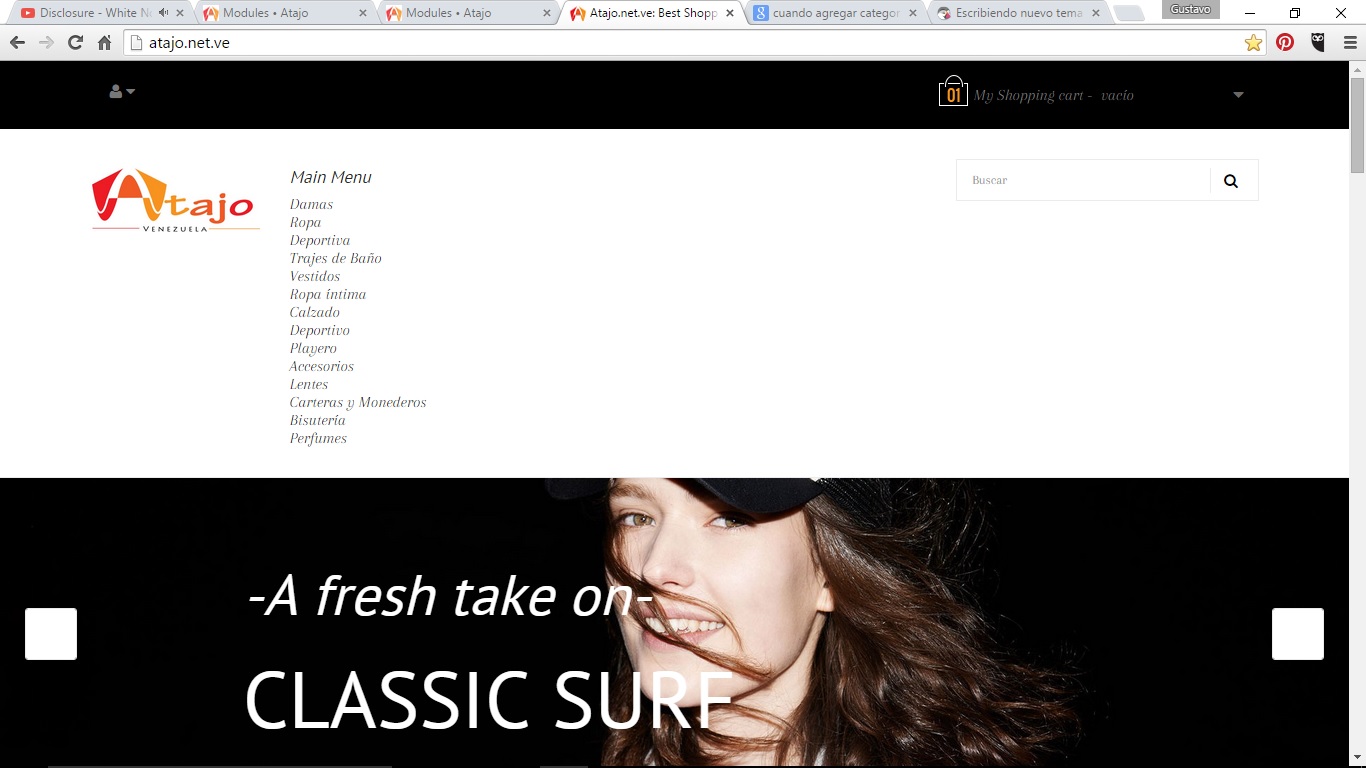This screenshot has width=1366, height=768.
Task: Open the Damas menu link
Action: 311,204
